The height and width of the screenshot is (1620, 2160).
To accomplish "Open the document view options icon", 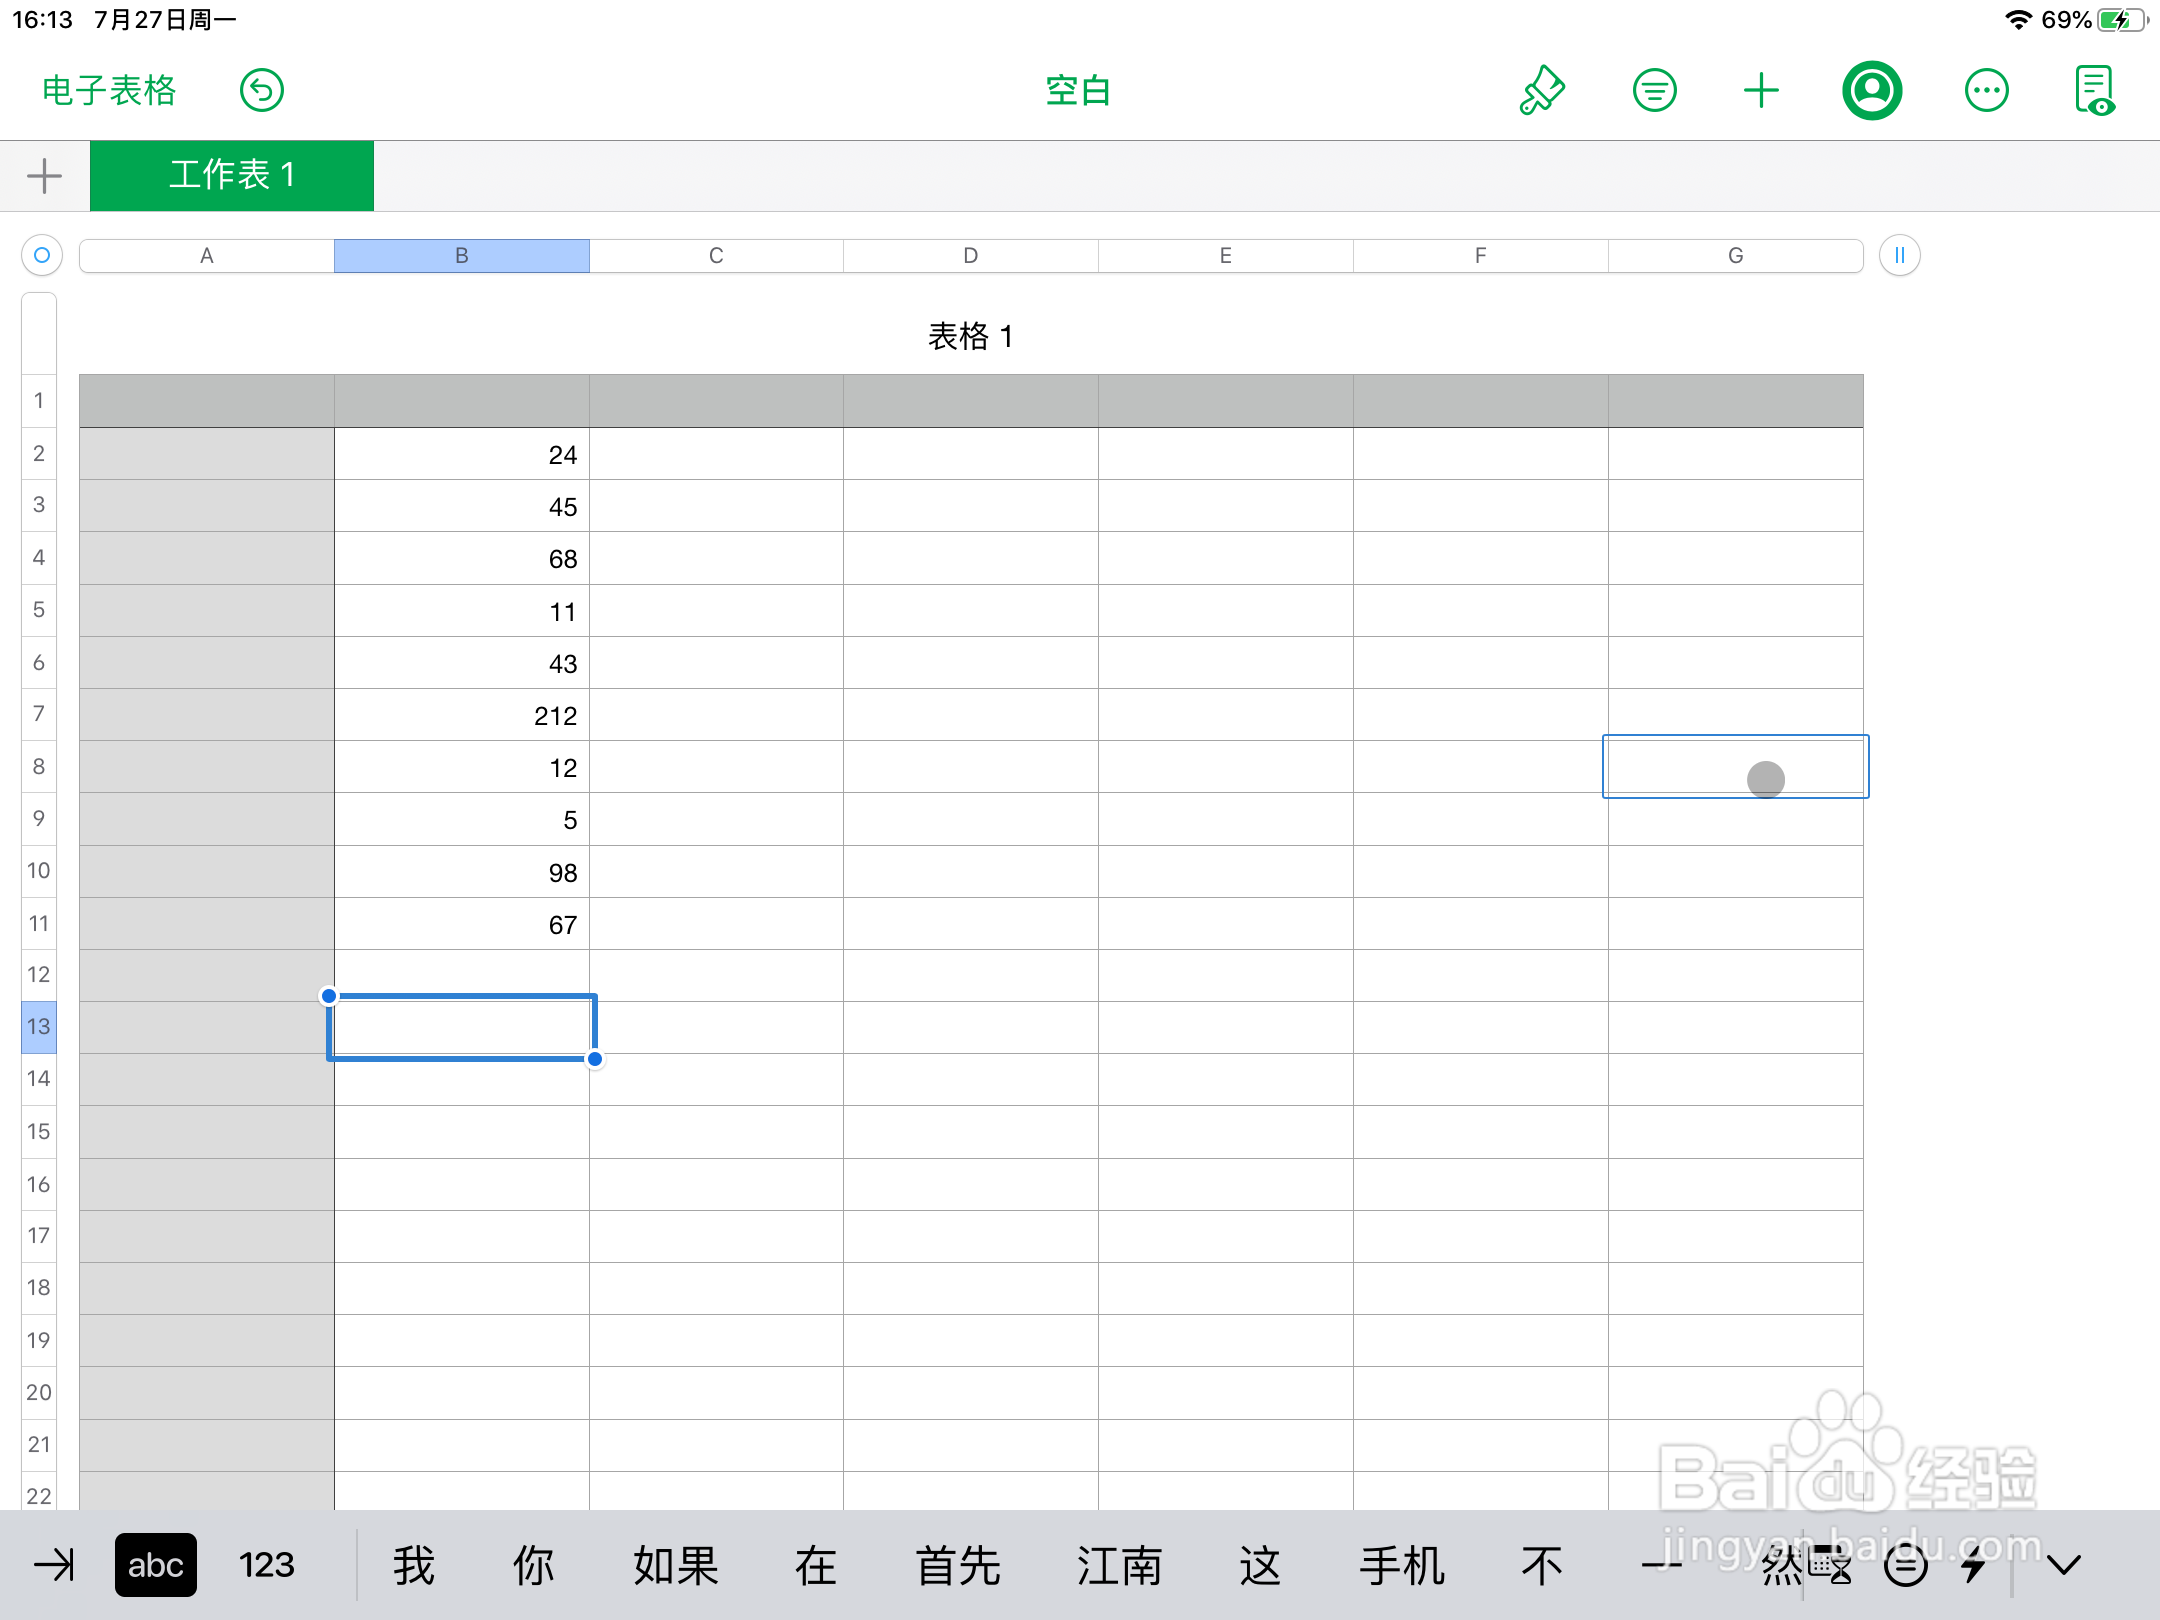I will pos(2097,90).
